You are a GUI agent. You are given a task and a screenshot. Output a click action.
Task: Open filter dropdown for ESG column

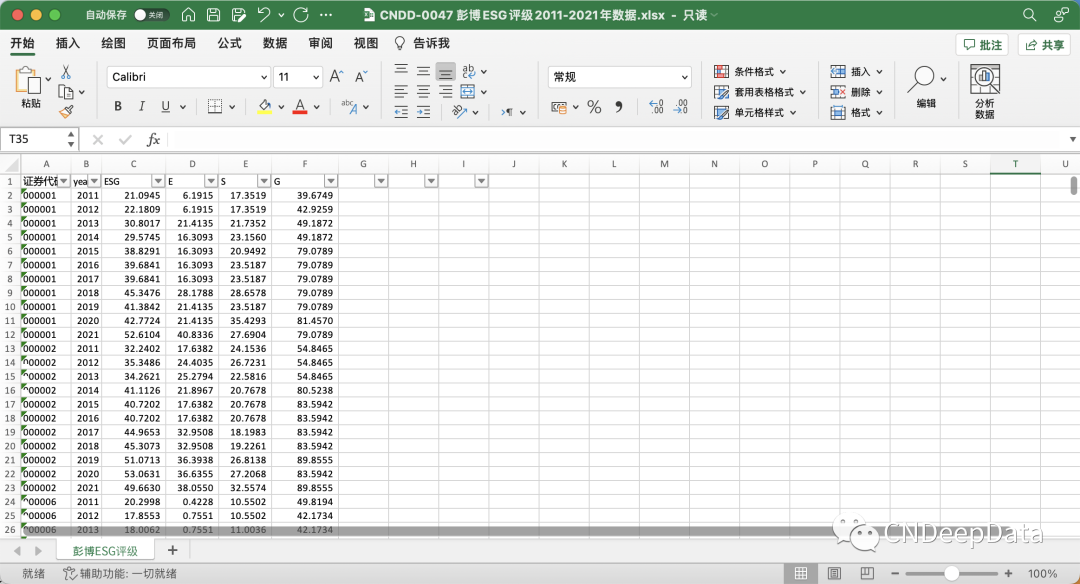click(158, 181)
